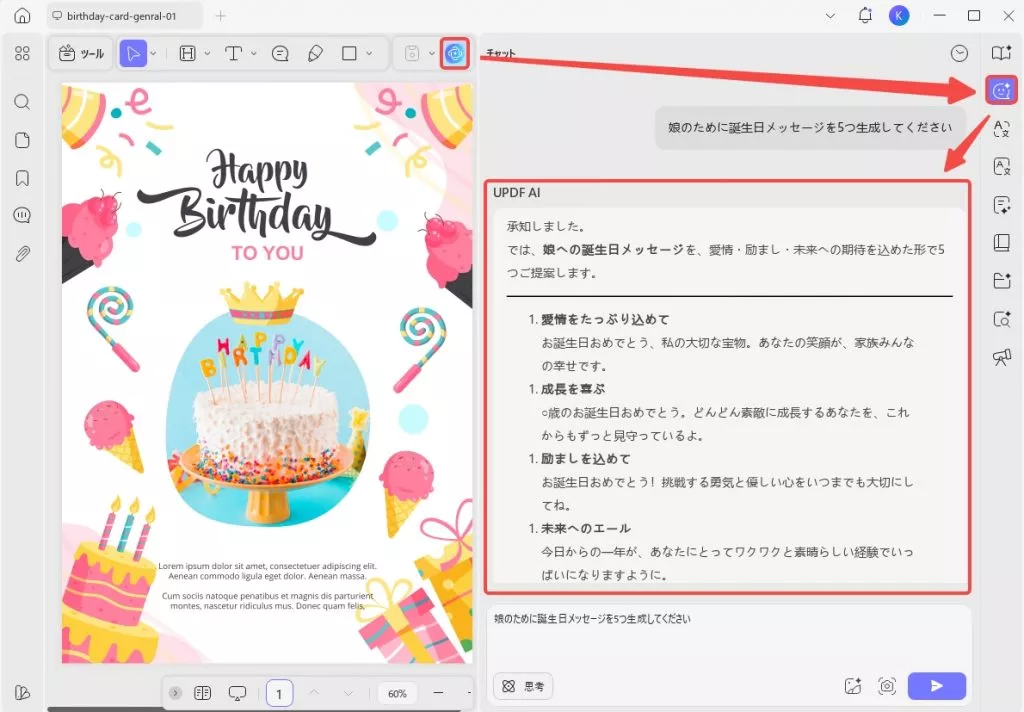This screenshot has height=712, width=1024.
Task: Toggle two-page view icon in bottom bar
Action: tap(202, 693)
